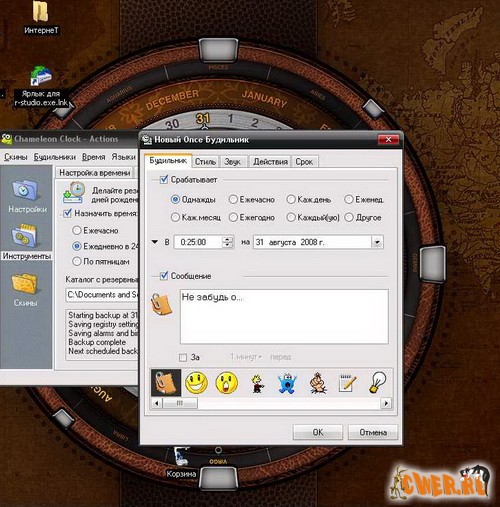Switch to the Звук tab
The height and width of the screenshot is (507, 500).
point(233,162)
